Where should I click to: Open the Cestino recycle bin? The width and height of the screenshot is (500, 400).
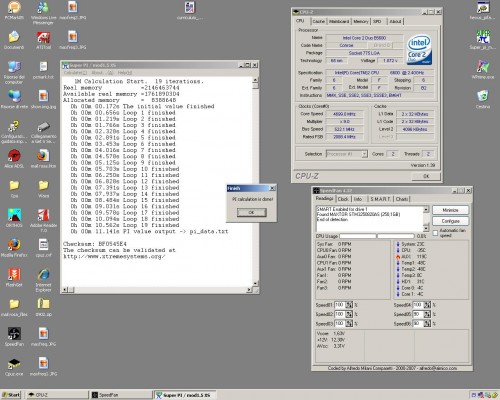tap(483, 99)
